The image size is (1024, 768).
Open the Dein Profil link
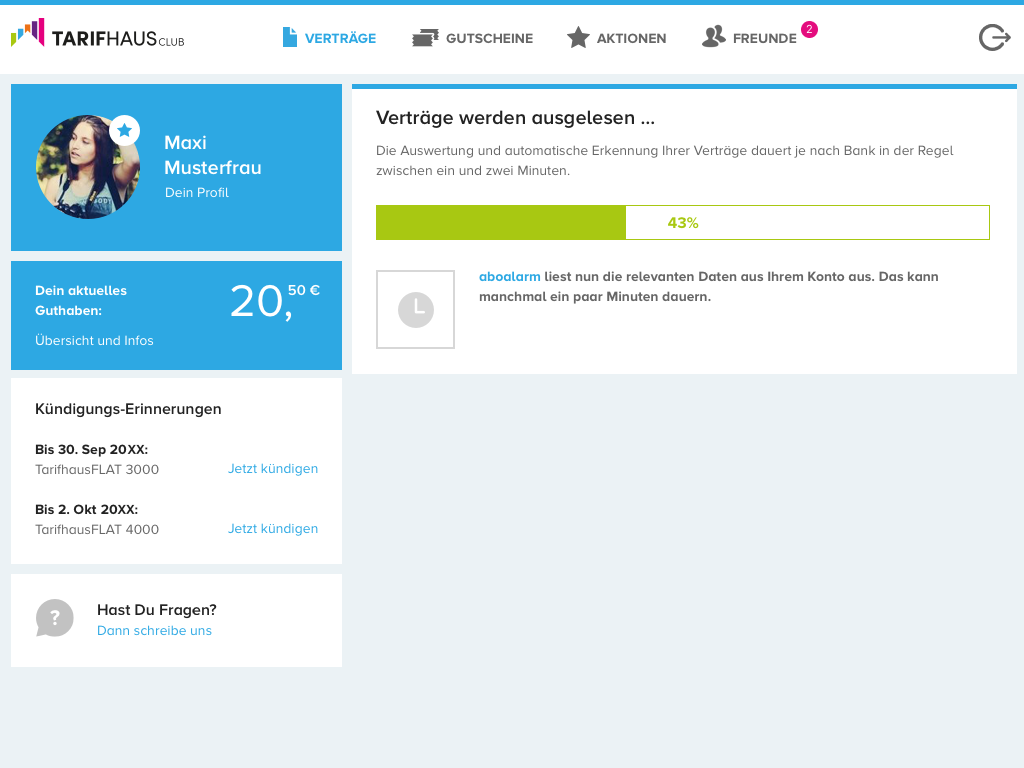coord(197,192)
